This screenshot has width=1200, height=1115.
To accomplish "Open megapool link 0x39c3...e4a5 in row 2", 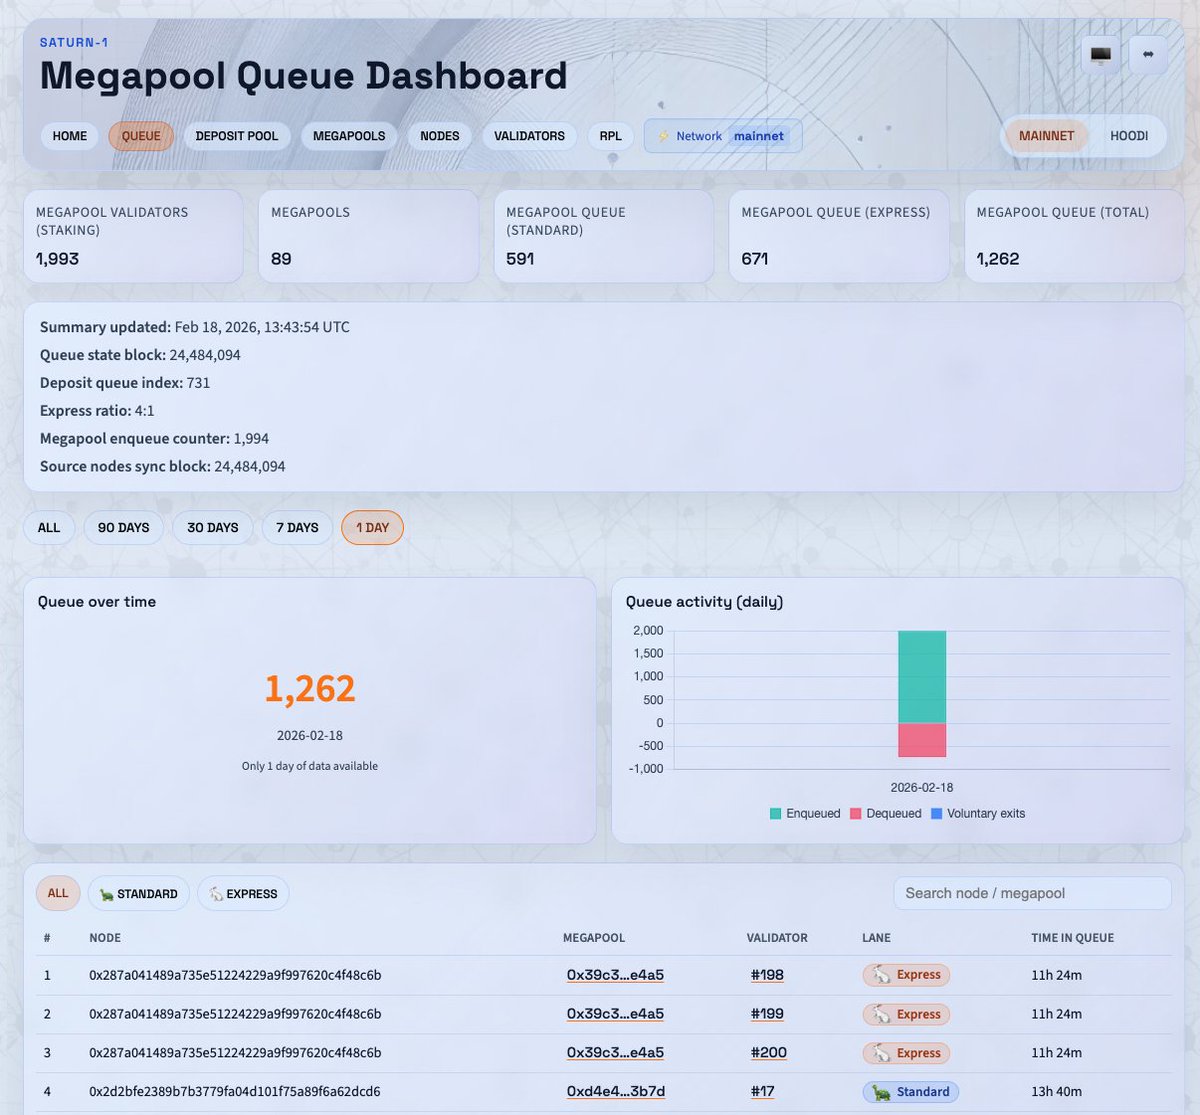I will pos(615,1014).
